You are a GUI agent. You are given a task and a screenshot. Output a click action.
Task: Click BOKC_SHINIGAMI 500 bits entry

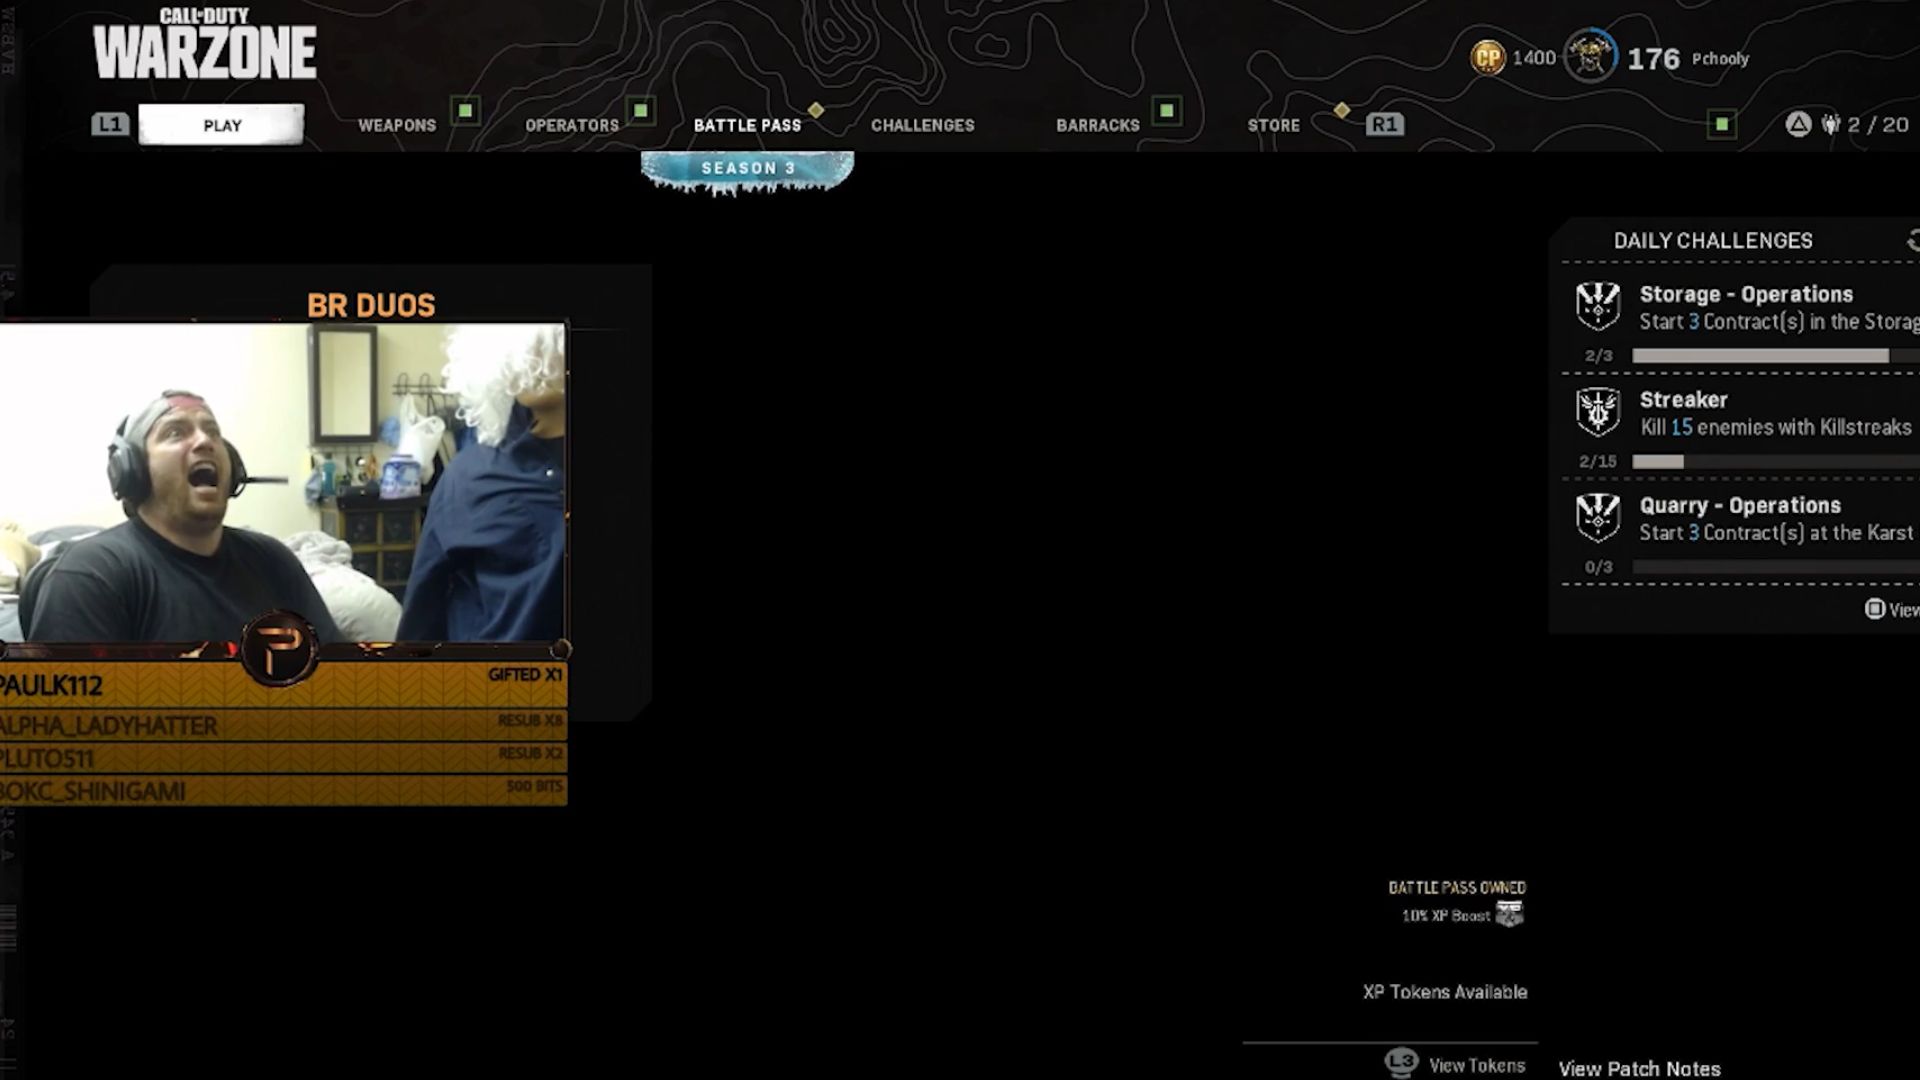[283, 791]
